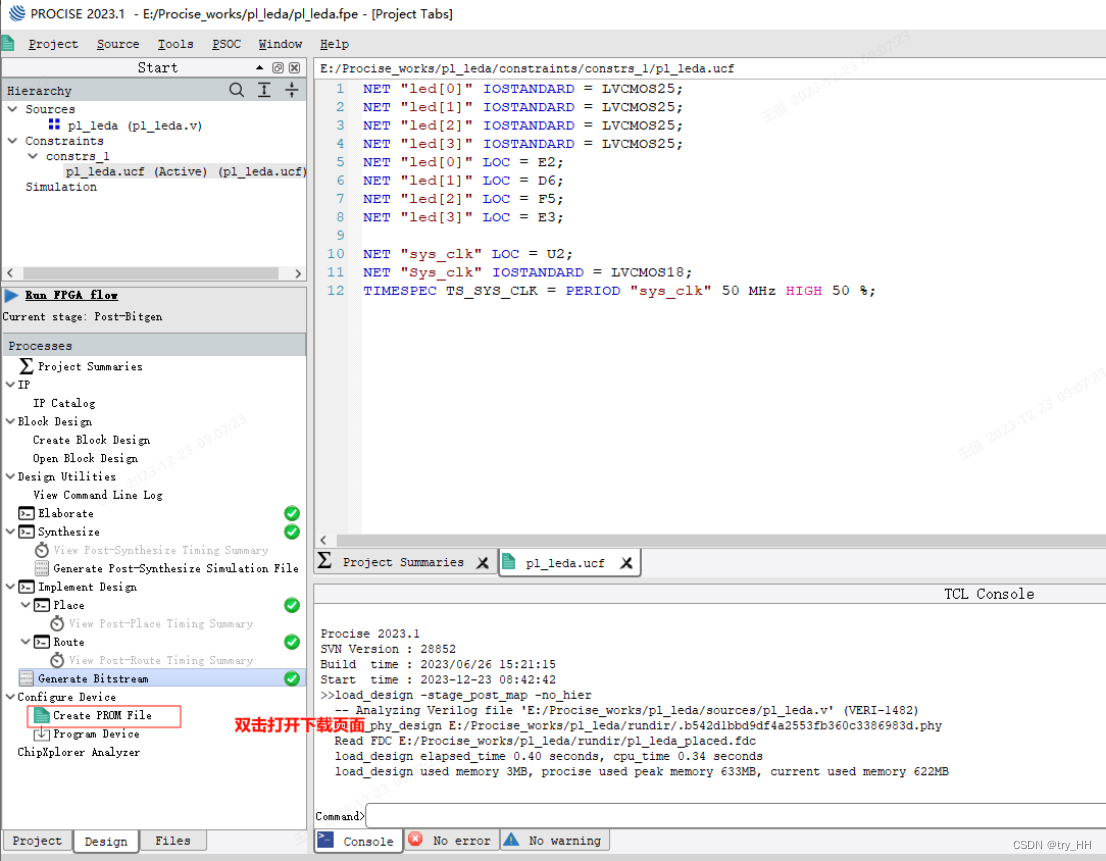This screenshot has width=1106, height=861.
Task: Select View Command Line Log
Action: coord(97,494)
